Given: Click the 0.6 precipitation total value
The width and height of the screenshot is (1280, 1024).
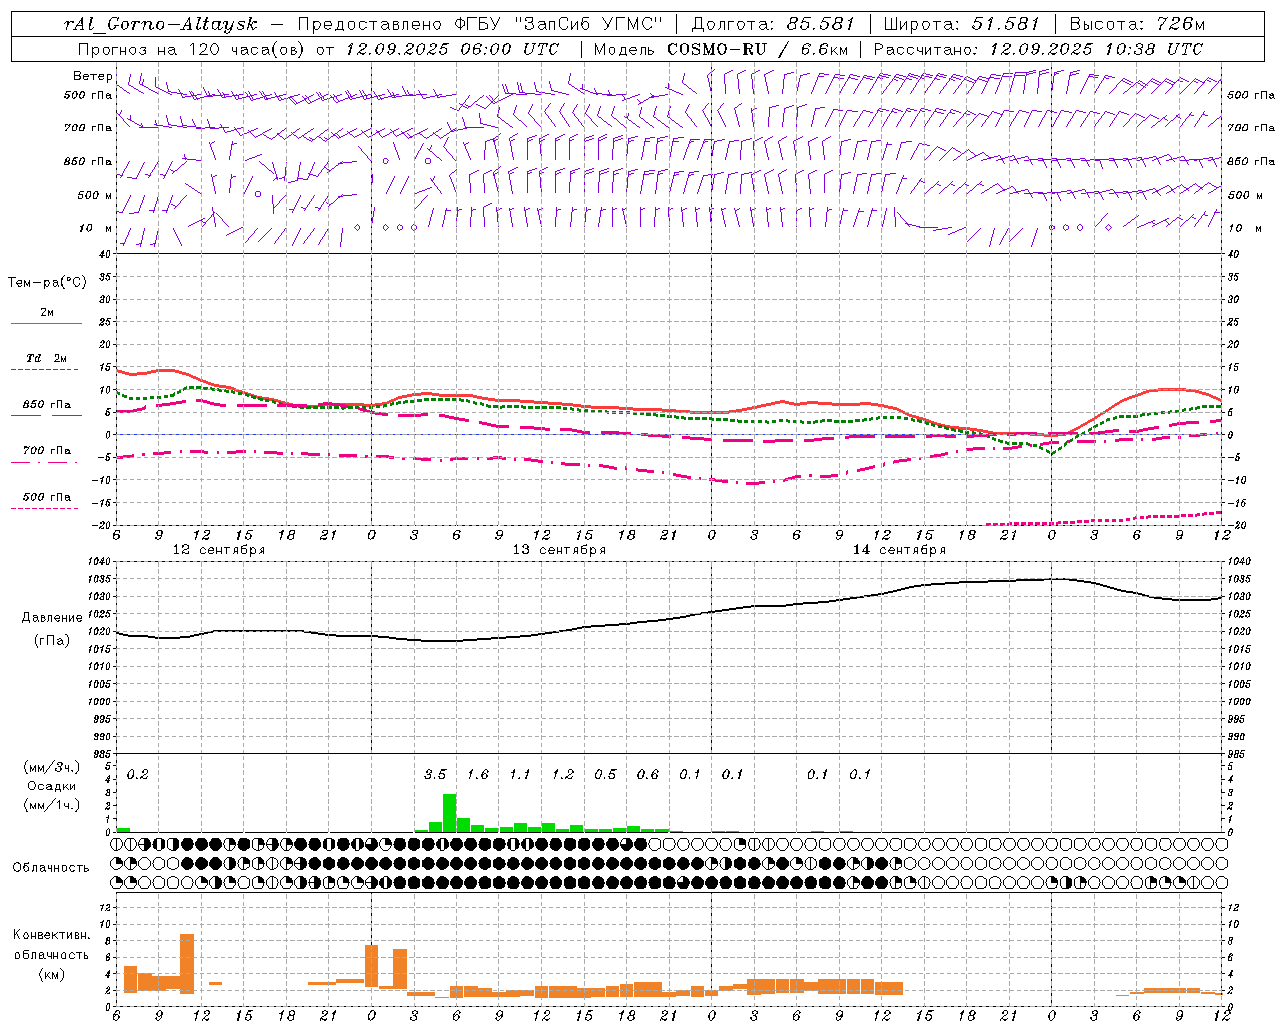Looking at the screenshot, I should pyautogui.click(x=647, y=775).
